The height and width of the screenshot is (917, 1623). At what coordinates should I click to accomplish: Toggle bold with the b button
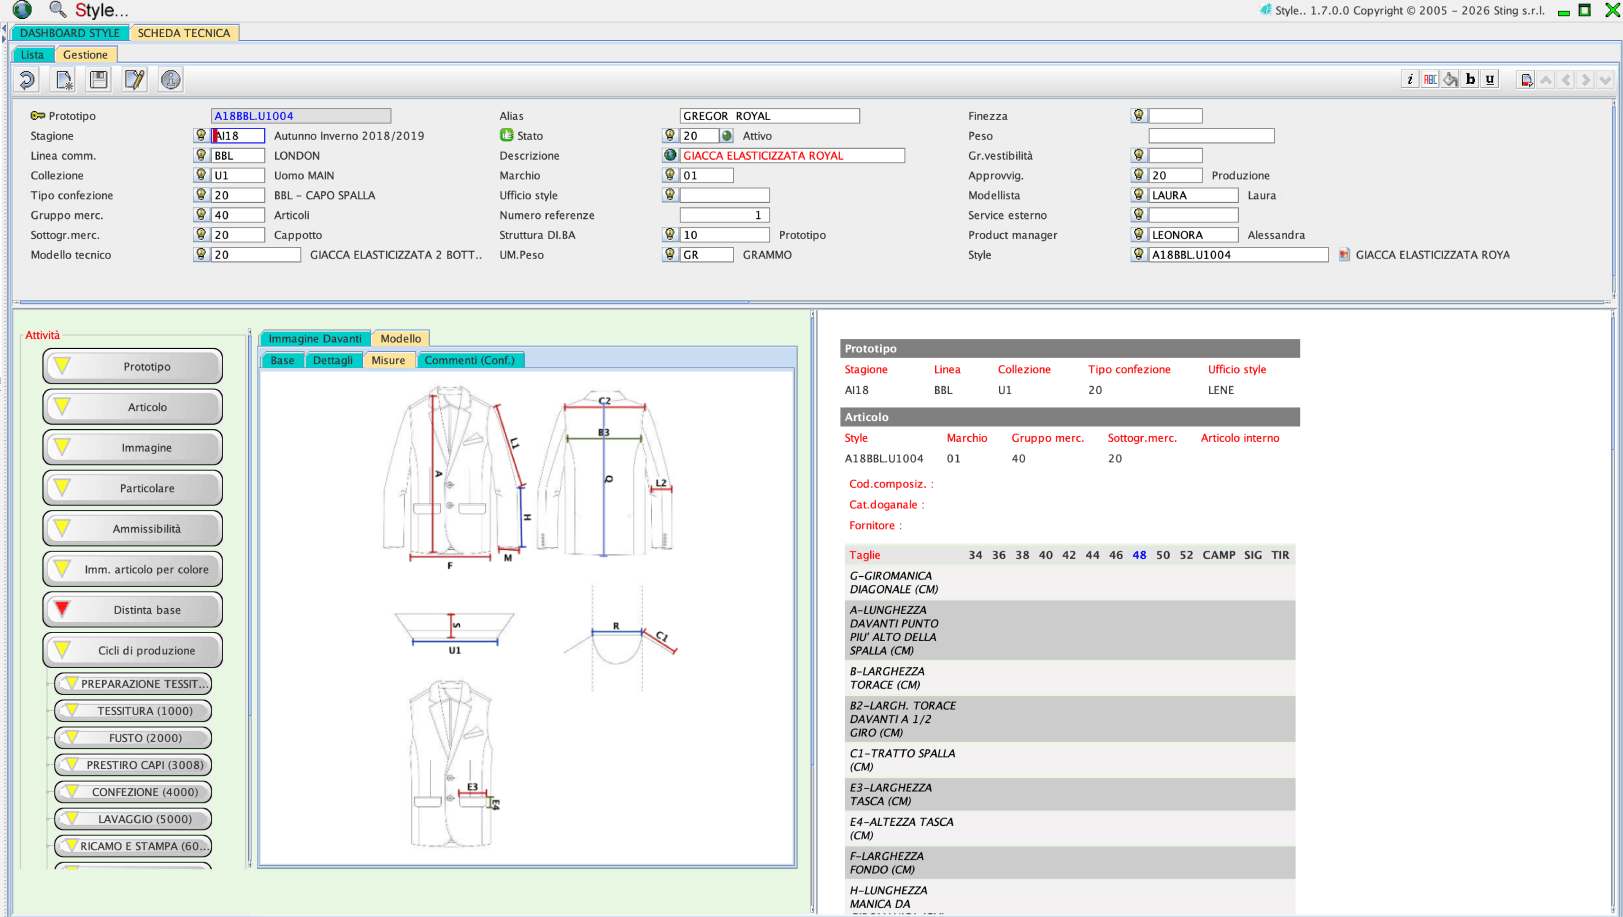[x=1470, y=80]
